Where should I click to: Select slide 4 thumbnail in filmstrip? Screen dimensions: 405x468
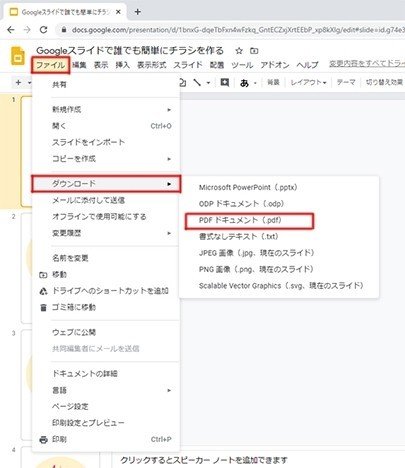tap(60, 458)
